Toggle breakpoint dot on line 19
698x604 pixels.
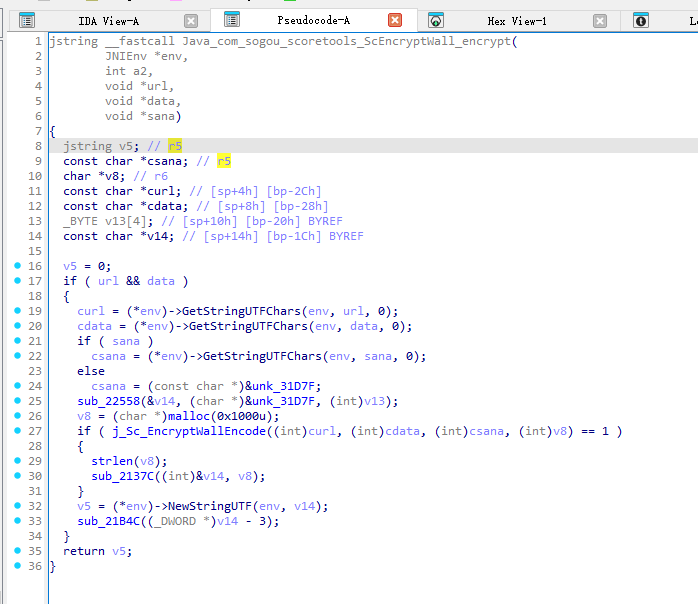(x=17, y=311)
